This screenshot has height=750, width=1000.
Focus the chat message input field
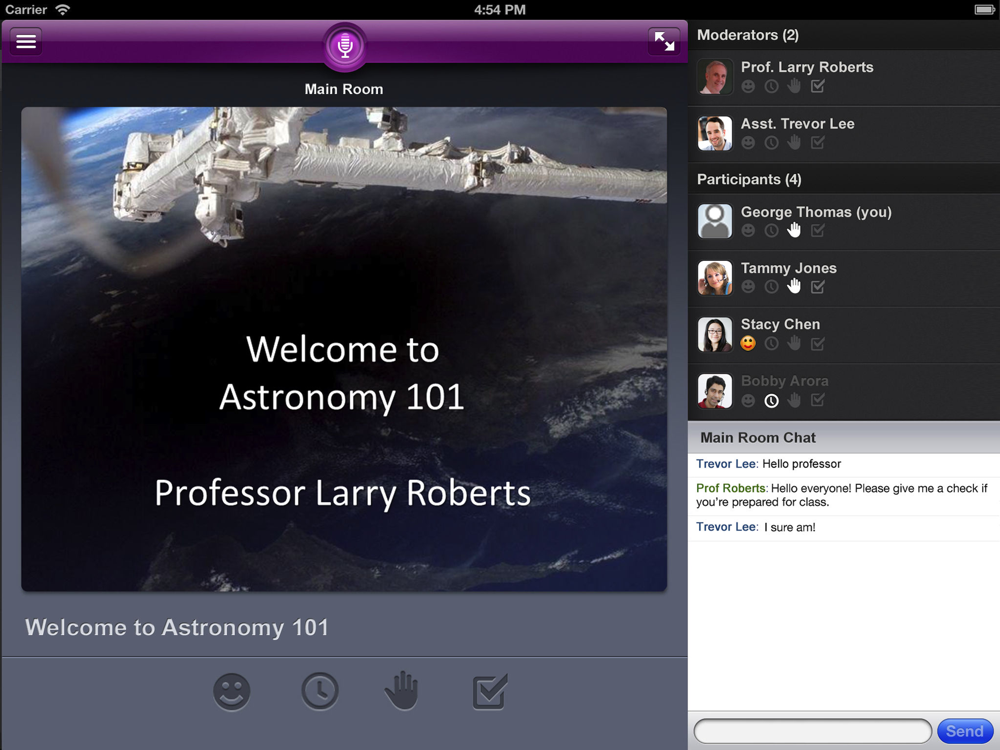click(812, 731)
